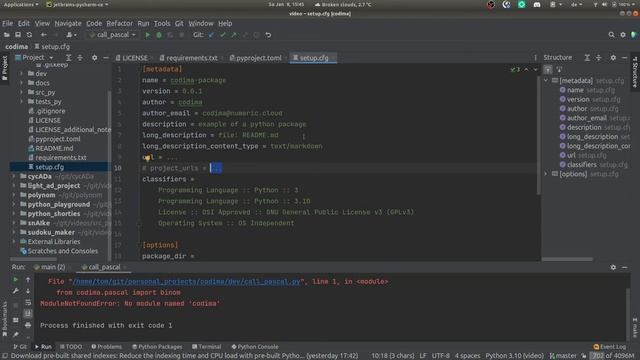This screenshot has width=640, height=360.
Task: Open Project panel options gear
Action: [x=94, y=58]
